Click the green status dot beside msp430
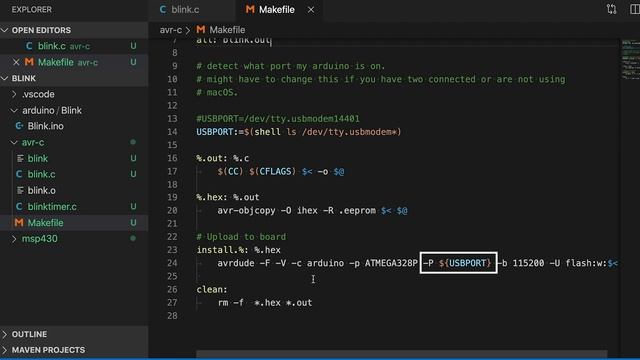This screenshot has height=360, width=640. 133,239
